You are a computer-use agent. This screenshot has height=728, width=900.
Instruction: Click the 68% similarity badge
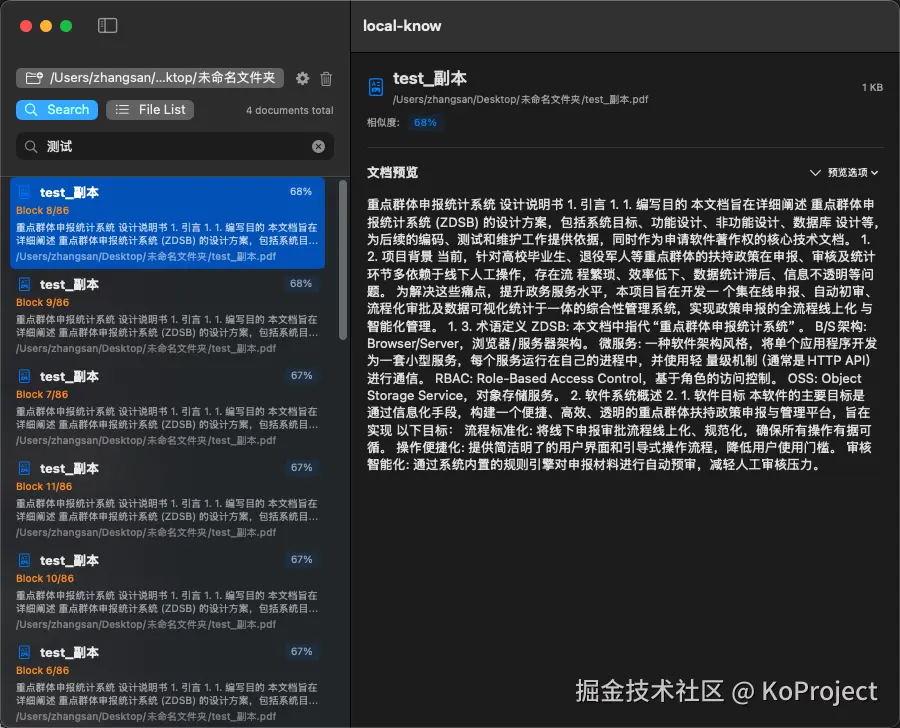(426, 122)
